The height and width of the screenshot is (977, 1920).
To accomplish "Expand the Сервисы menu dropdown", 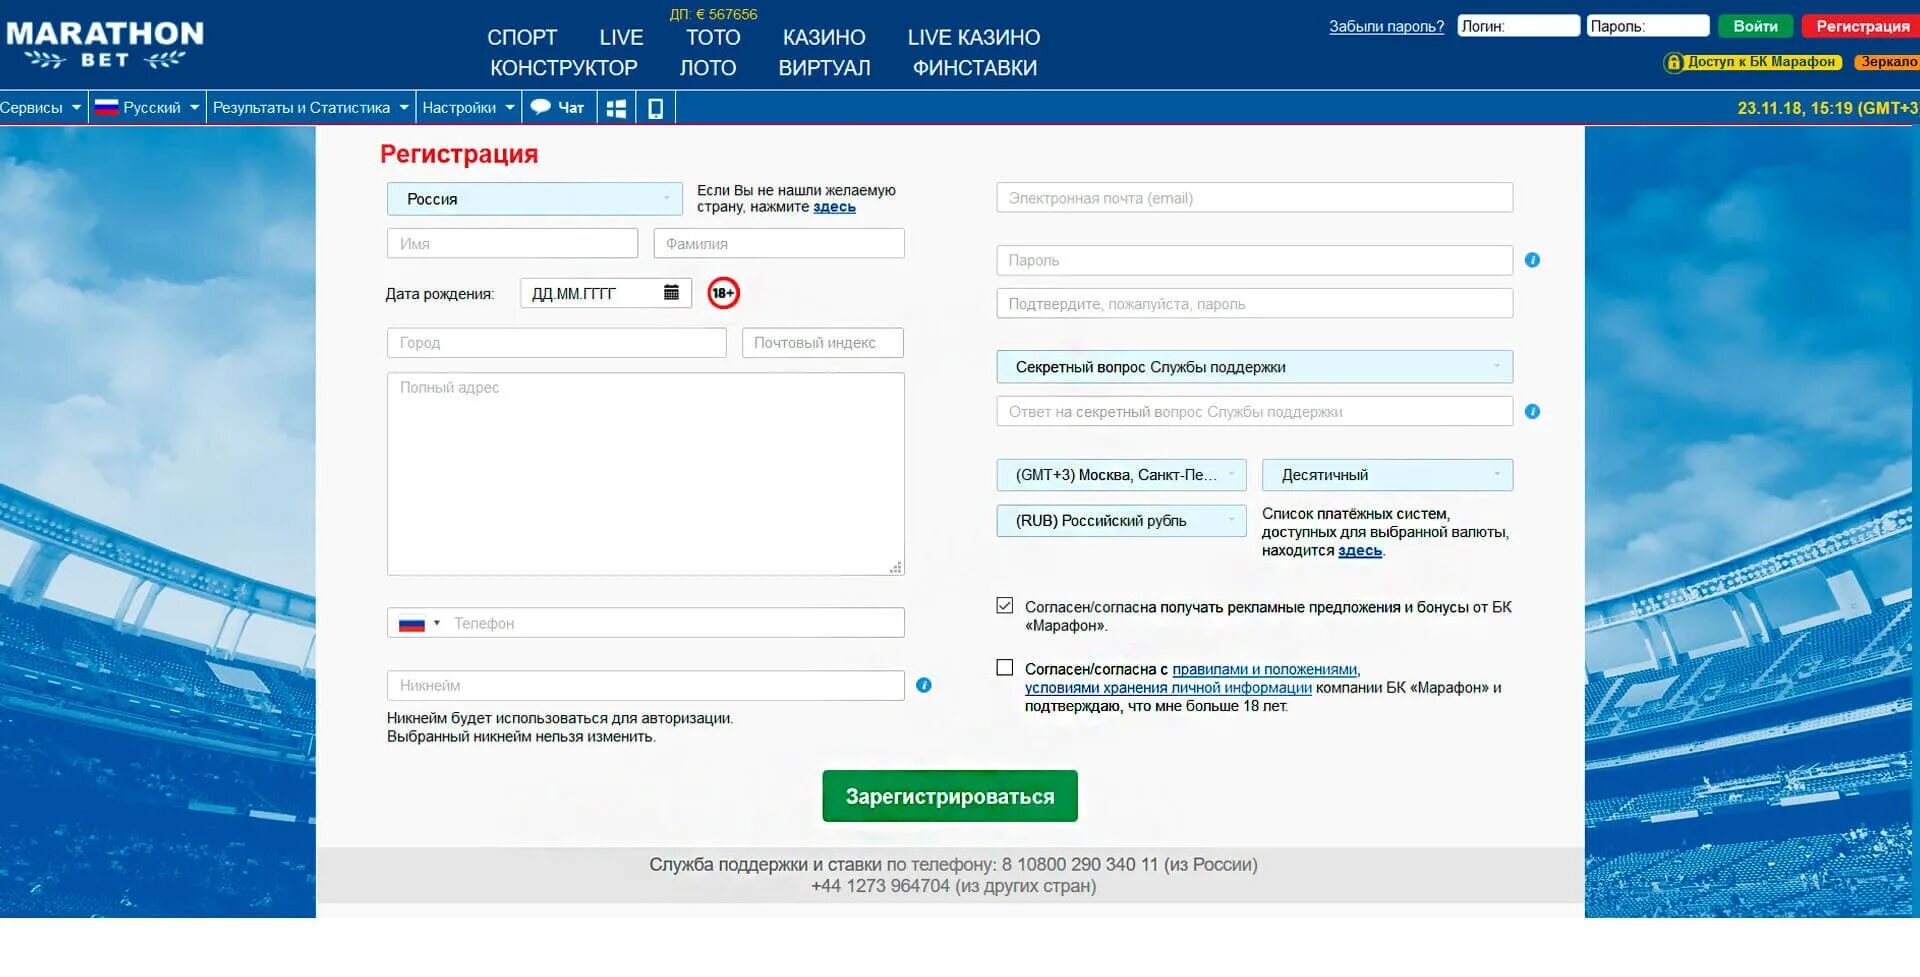I will 41,107.
